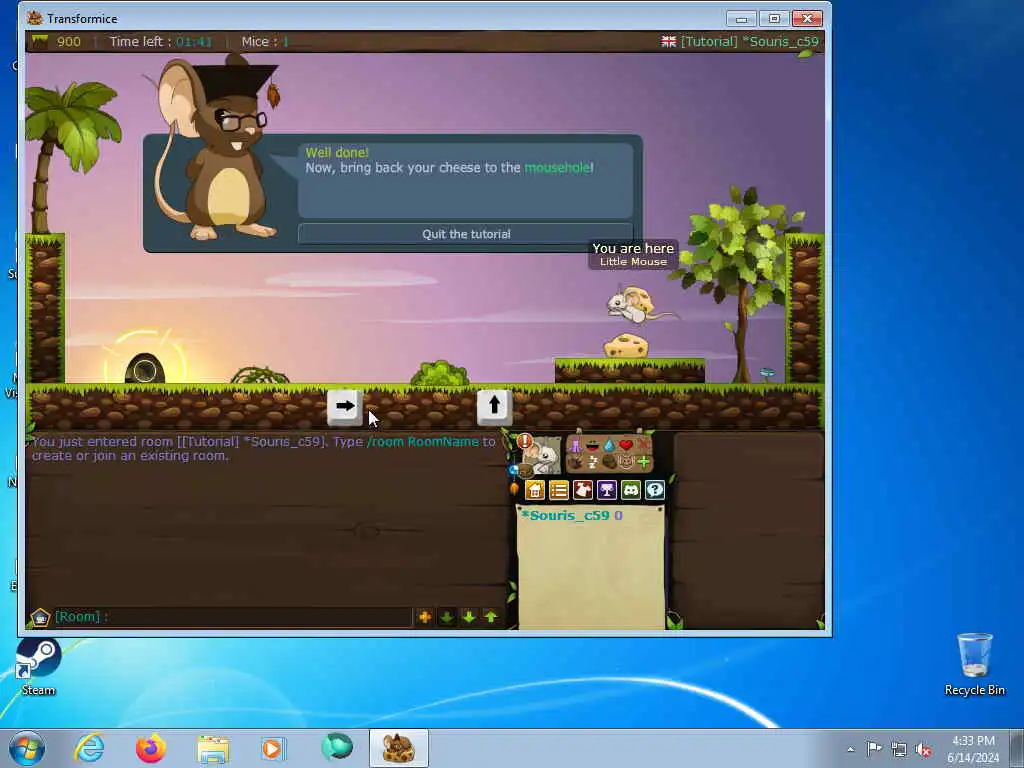Screen dimensions: 1024x768
Task: Click the muted volume tray icon
Action: 923,749
